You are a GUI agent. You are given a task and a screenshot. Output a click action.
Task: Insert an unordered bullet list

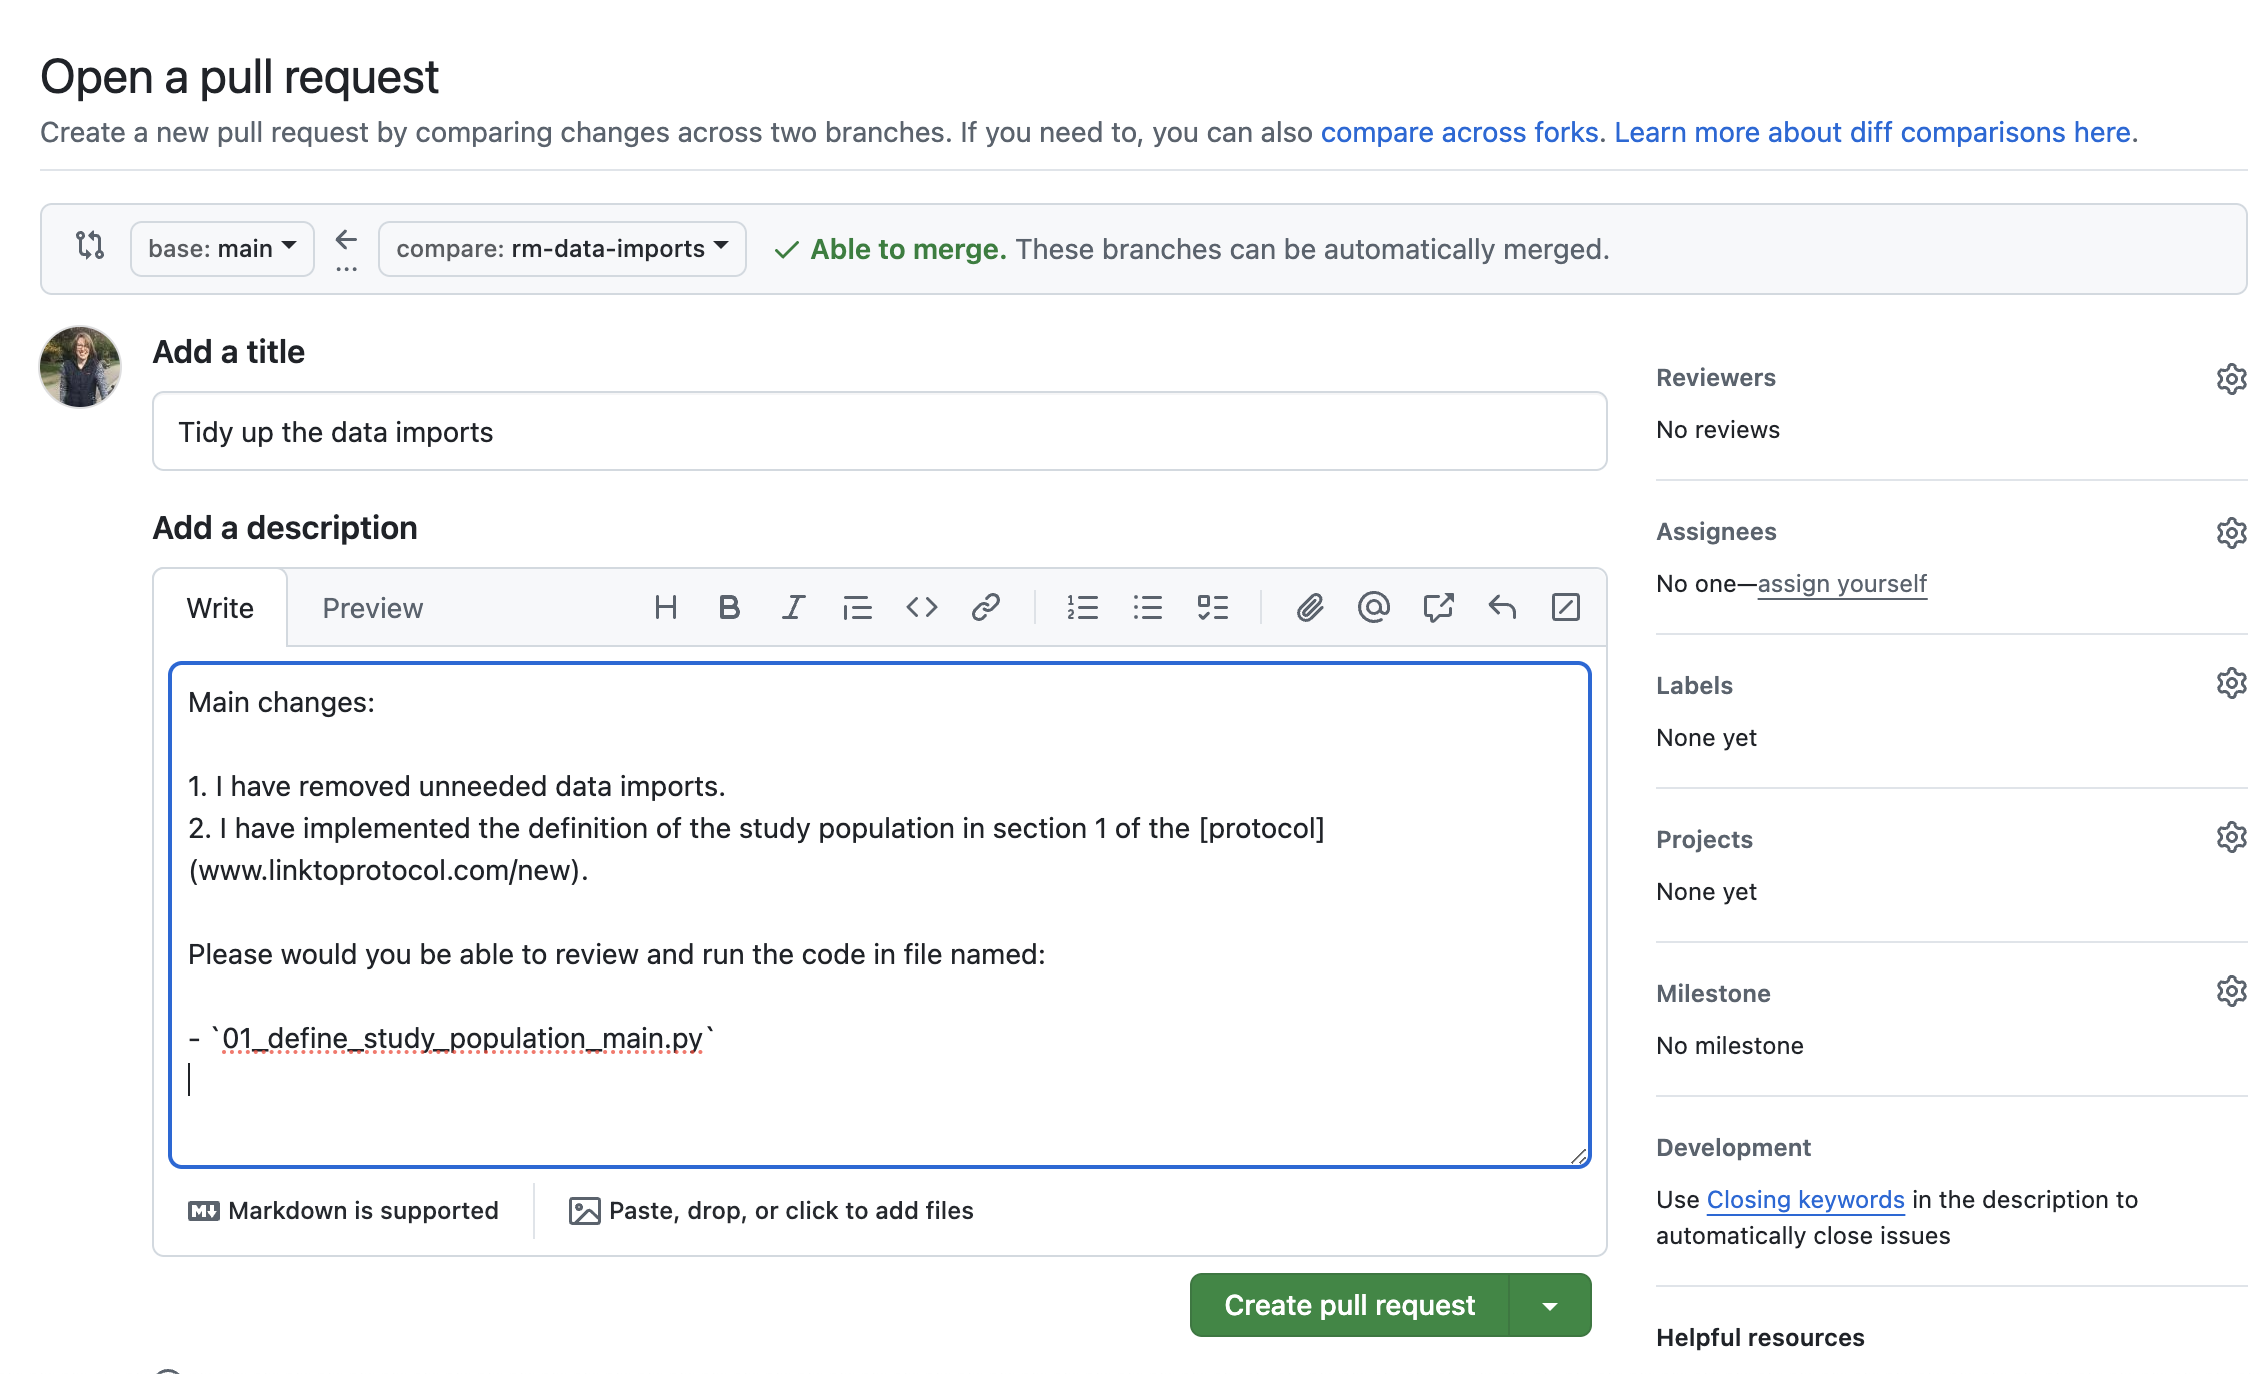coord(1147,607)
